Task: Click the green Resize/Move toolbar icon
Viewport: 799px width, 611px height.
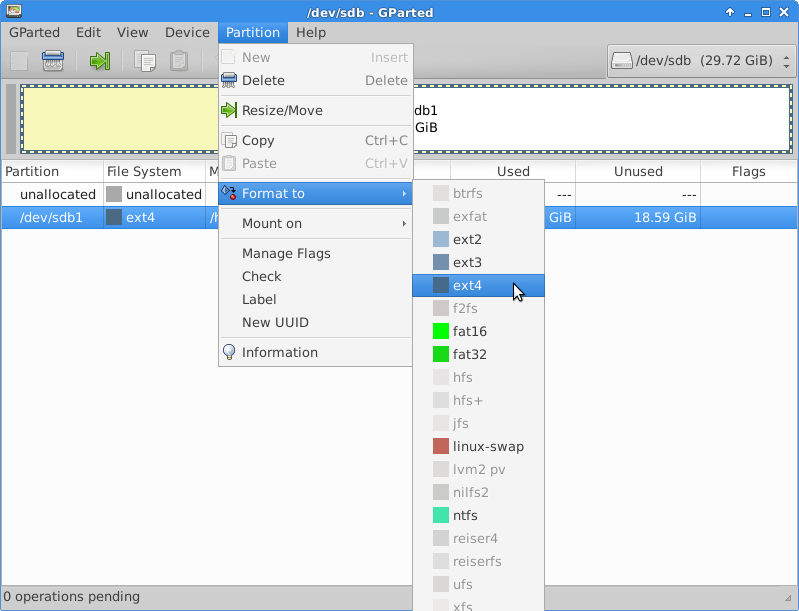Action: click(100, 61)
